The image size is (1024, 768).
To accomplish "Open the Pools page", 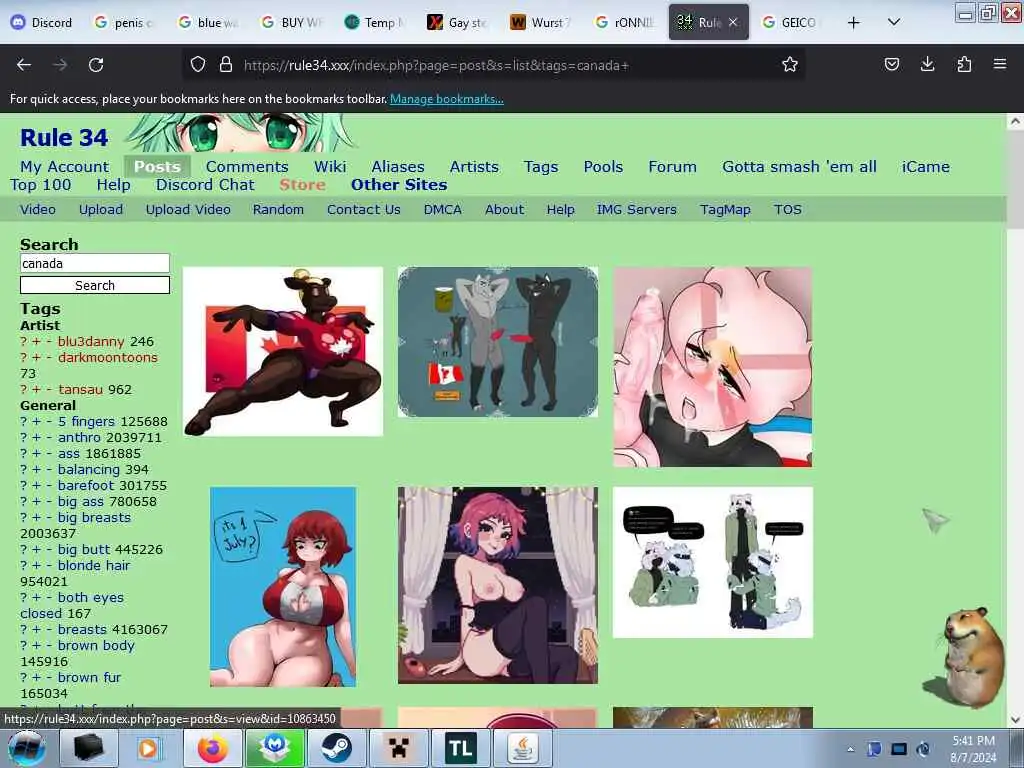I will click(x=603, y=167).
